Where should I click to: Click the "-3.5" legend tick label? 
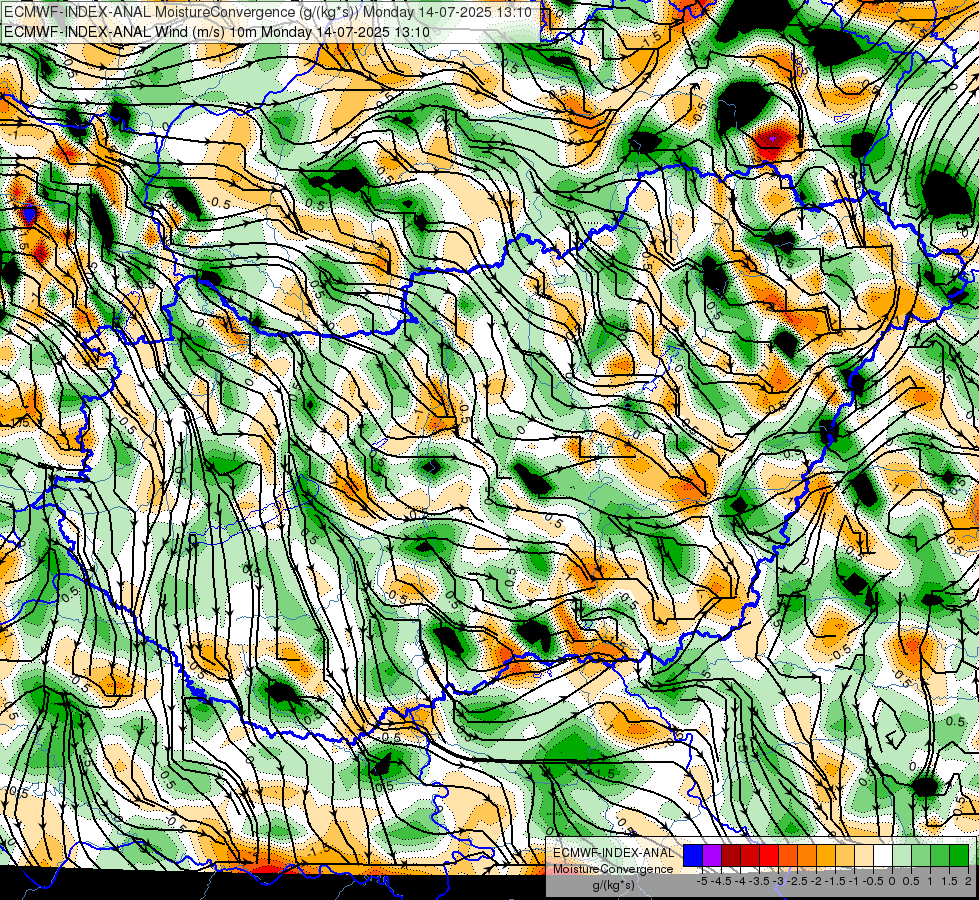(759, 881)
